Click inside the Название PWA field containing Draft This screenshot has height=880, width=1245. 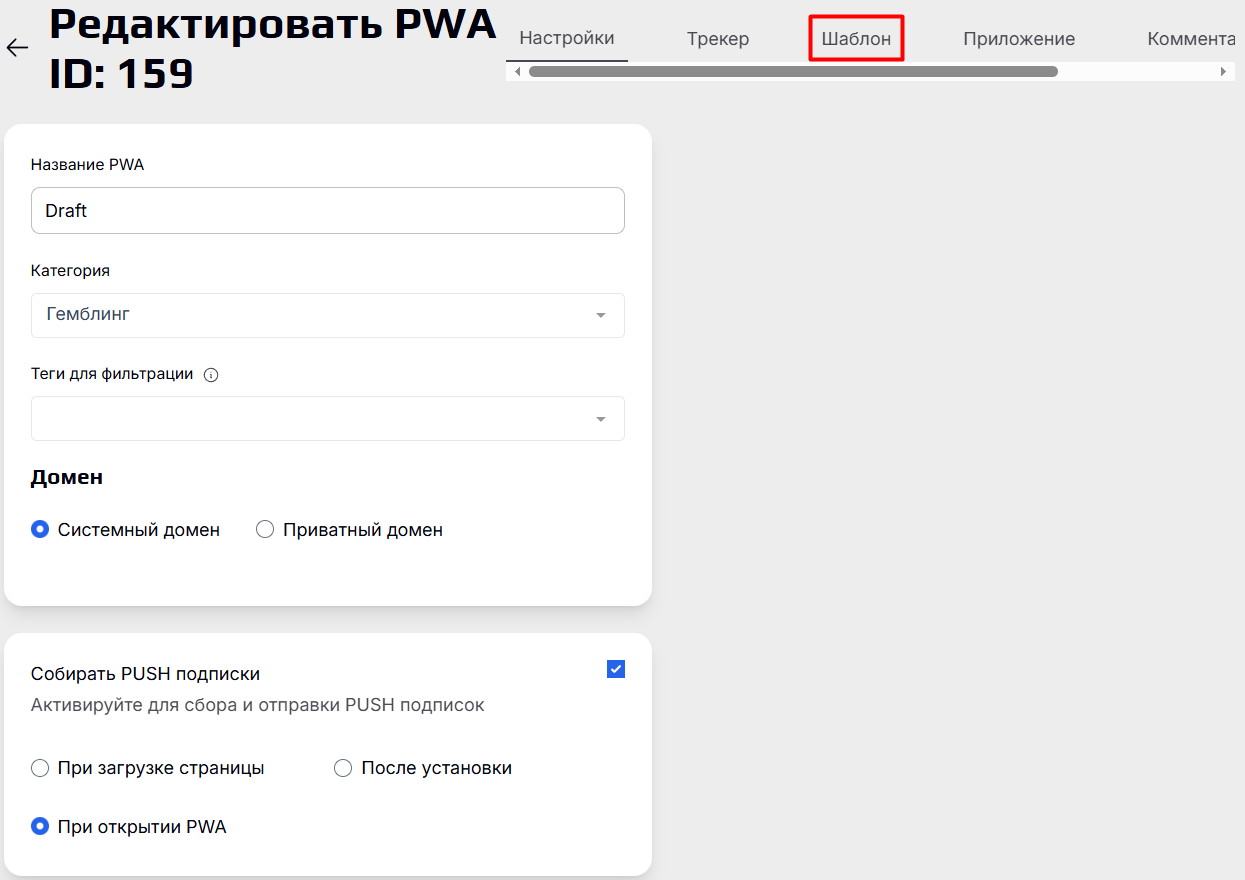[x=327, y=210]
